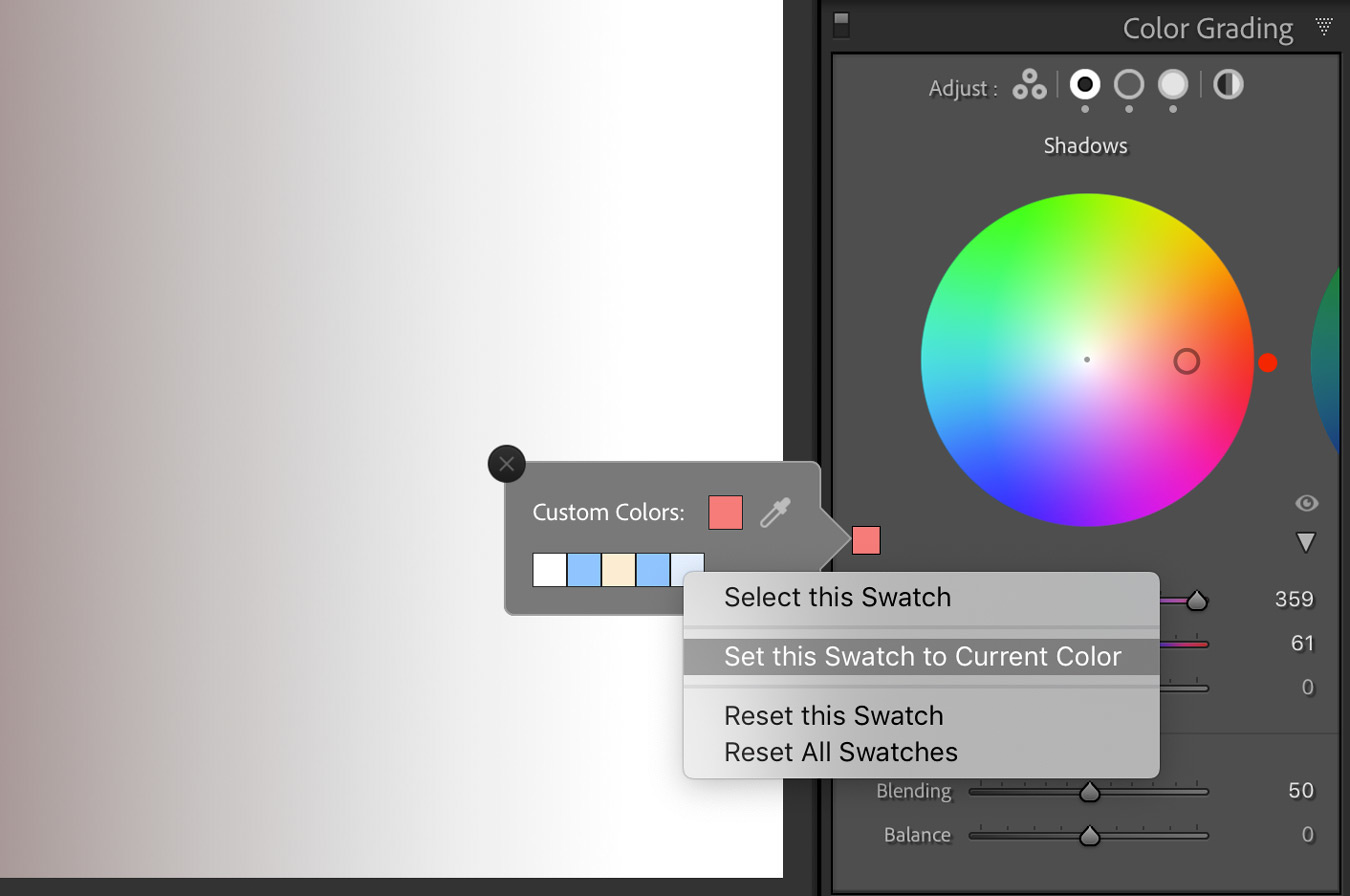The height and width of the screenshot is (896, 1350).
Task: Select the Highlights adjust icon
Action: [1173, 84]
